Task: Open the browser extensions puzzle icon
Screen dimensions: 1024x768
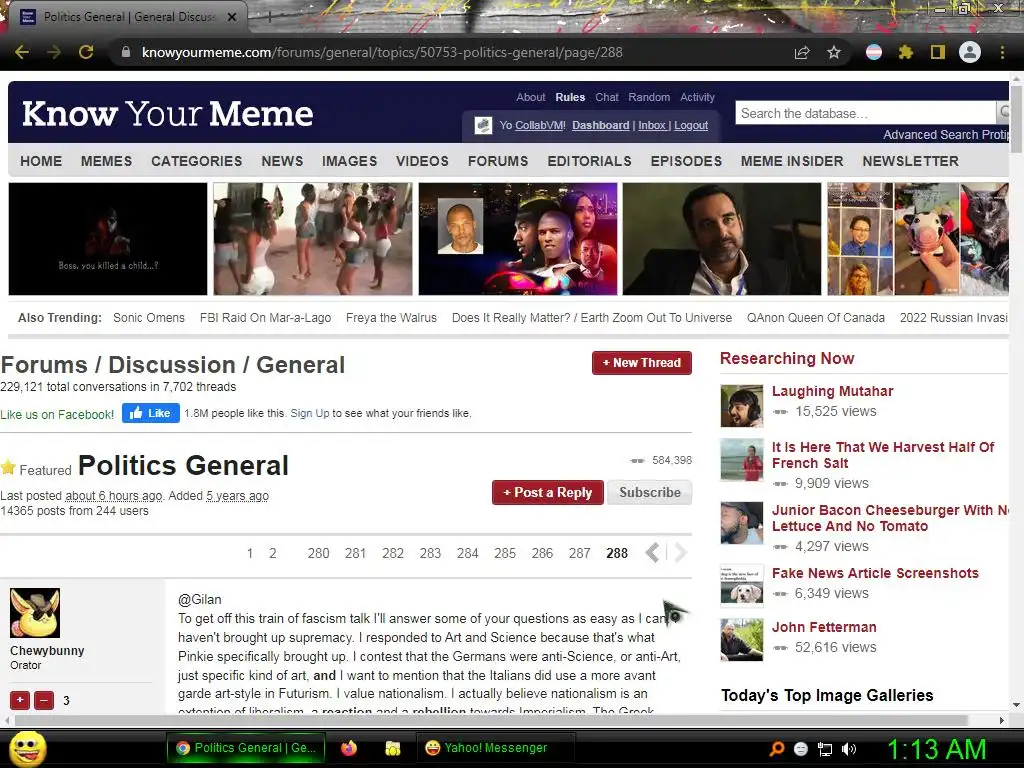Action: point(905,52)
